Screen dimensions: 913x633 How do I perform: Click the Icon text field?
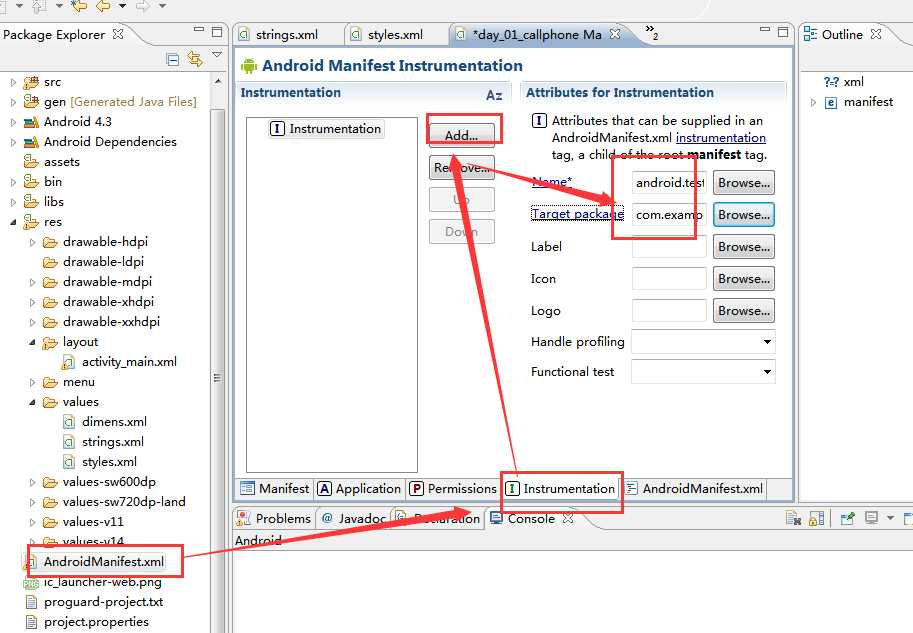pos(669,279)
